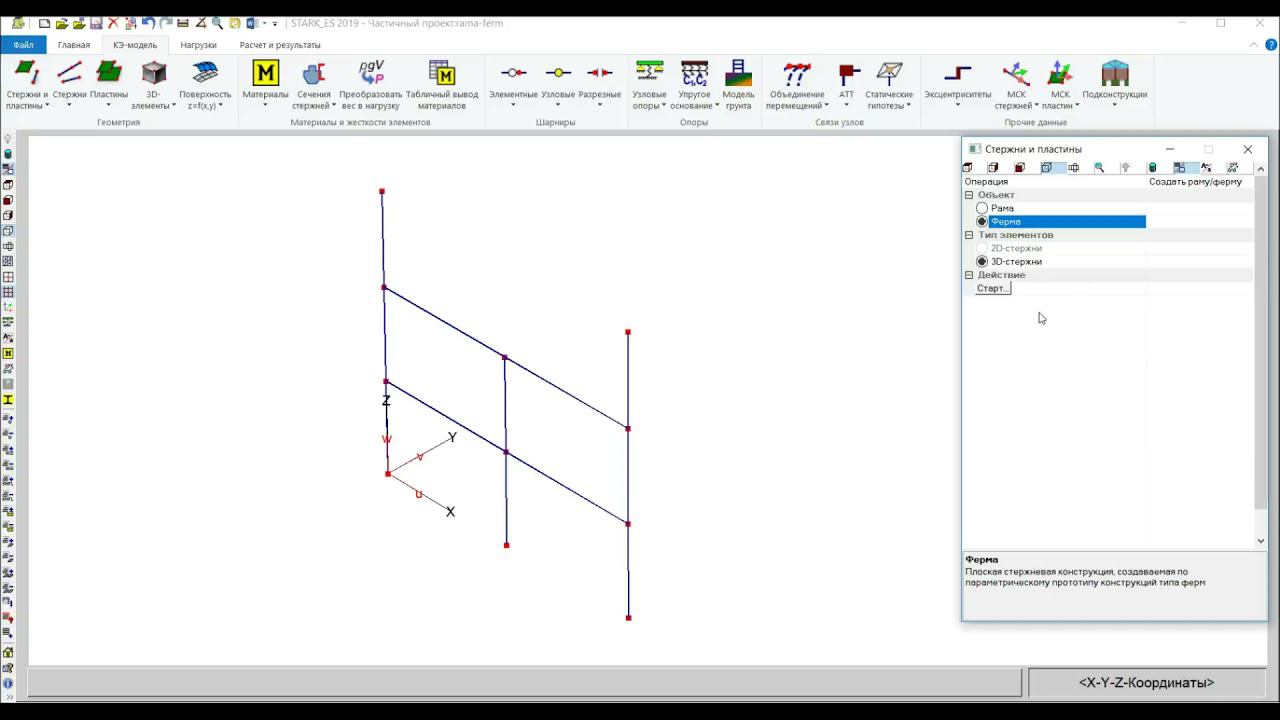This screenshot has width=1280, height=720.
Task: Click the command input field at bottom
Action: coord(524,683)
